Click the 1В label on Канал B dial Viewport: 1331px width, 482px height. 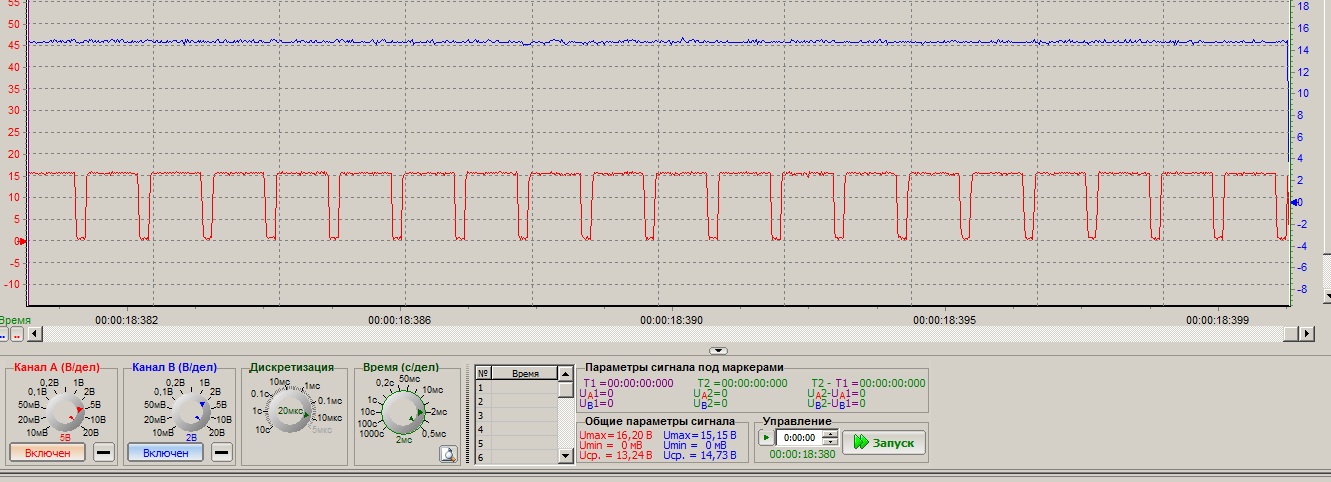(x=204, y=383)
